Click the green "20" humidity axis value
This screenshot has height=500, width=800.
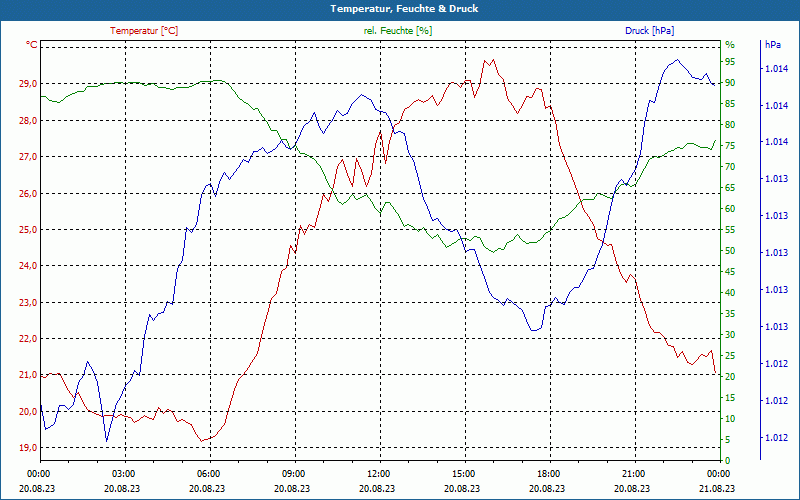730,377
